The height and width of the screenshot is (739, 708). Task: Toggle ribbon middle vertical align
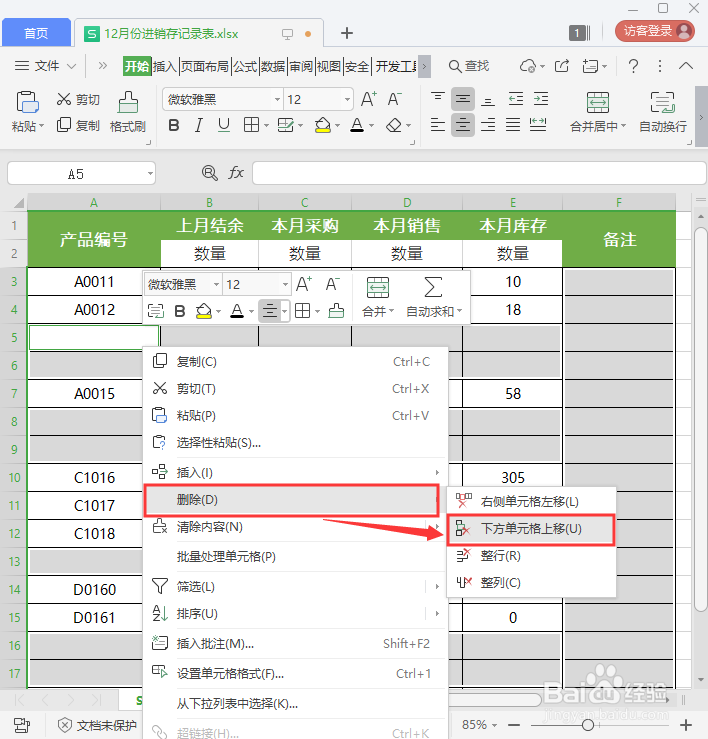tap(463, 99)
